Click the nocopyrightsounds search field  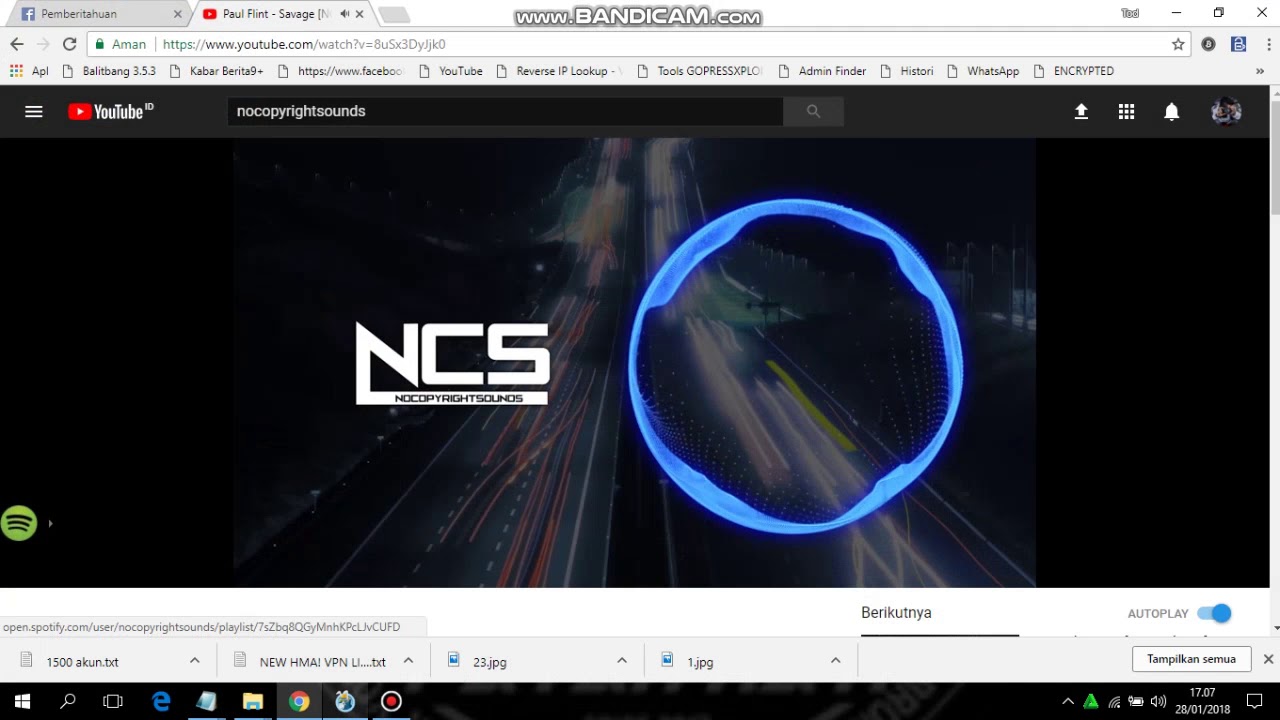click(x=505, y=111)
